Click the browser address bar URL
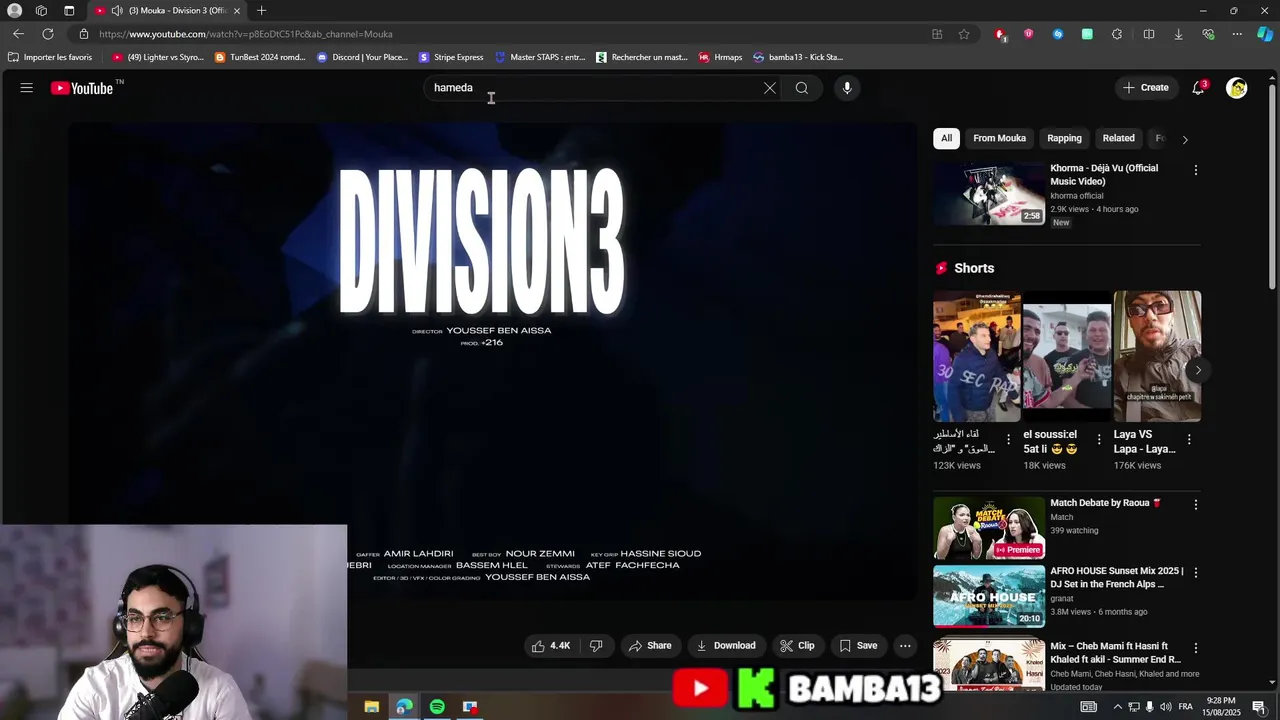Screen dimensions: 1280x720 point(246,34)
